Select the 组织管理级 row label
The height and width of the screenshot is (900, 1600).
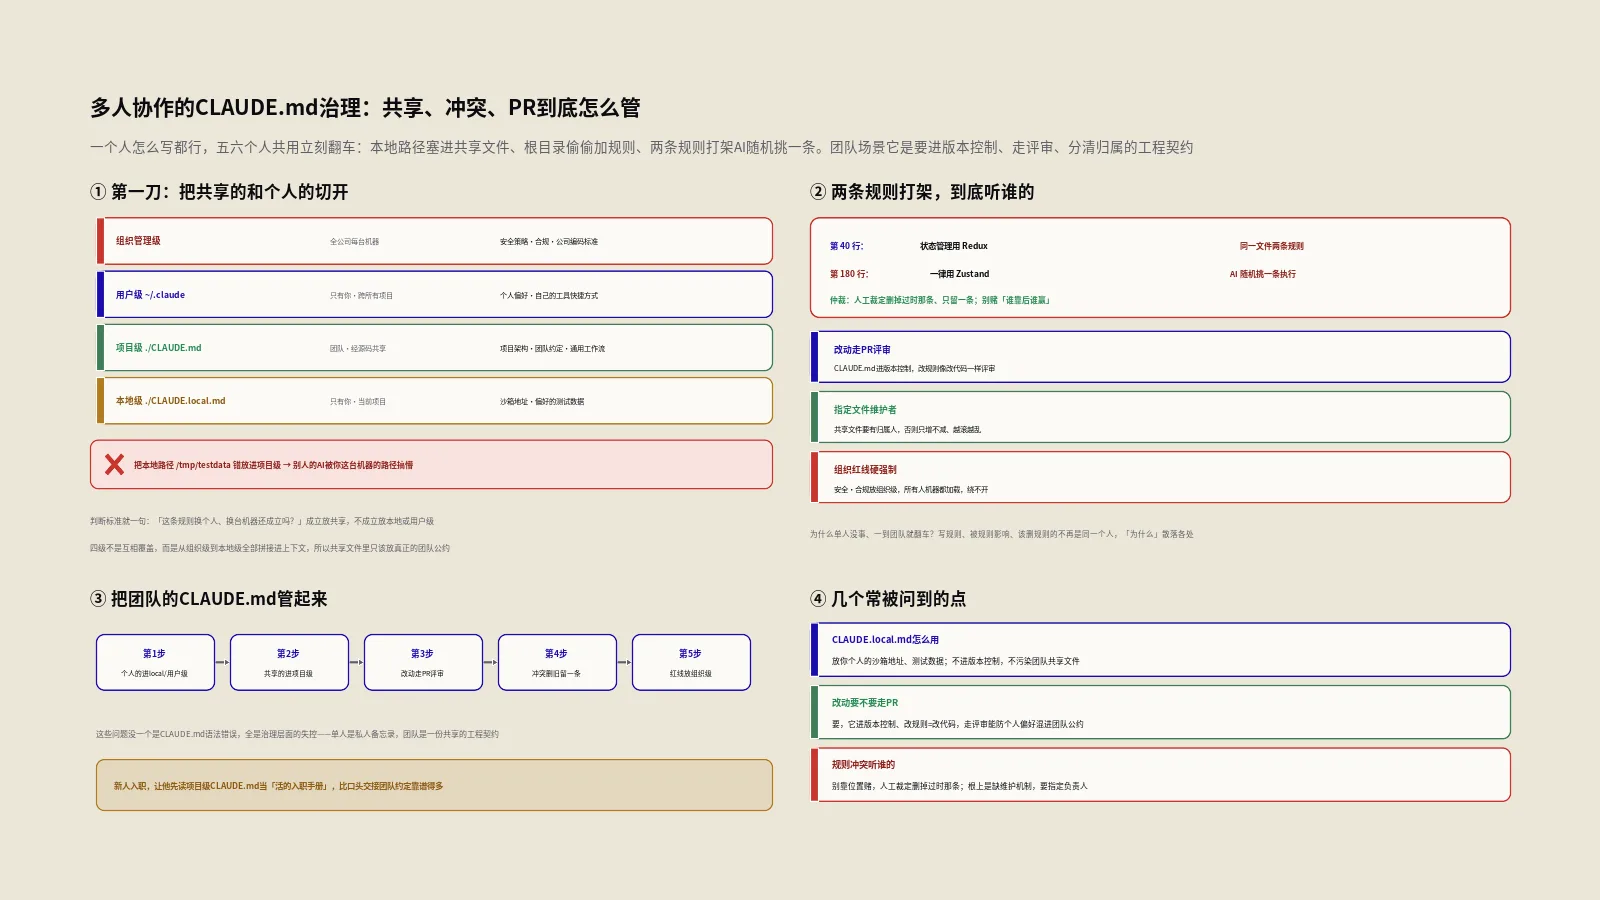138,241
